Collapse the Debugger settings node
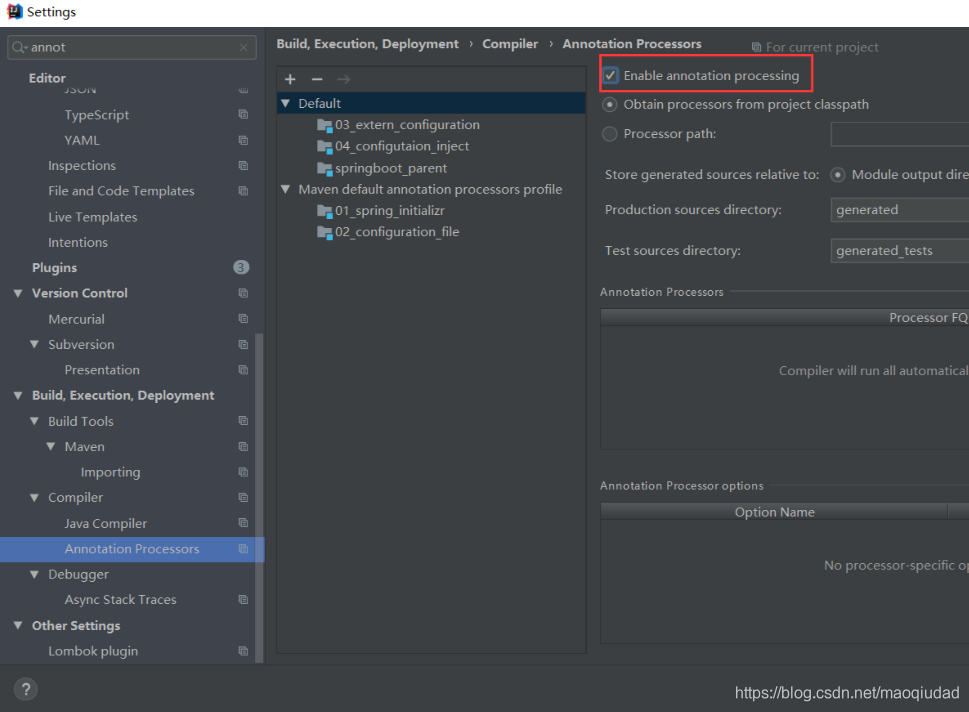Viewport: 969px width, 712px height. [x=35, y=574]
